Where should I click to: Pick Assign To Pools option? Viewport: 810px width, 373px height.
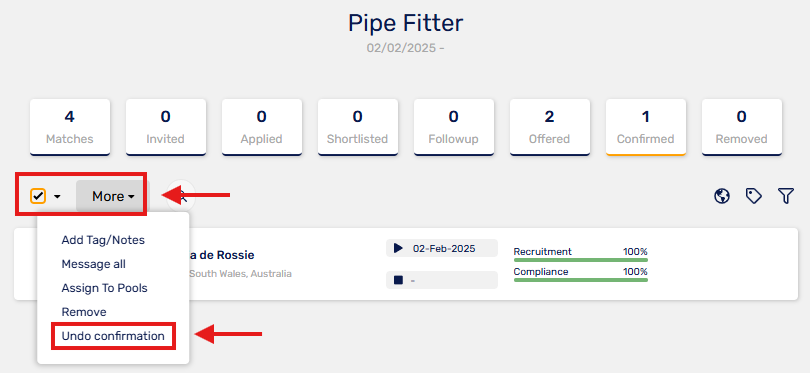pos(104,288)
